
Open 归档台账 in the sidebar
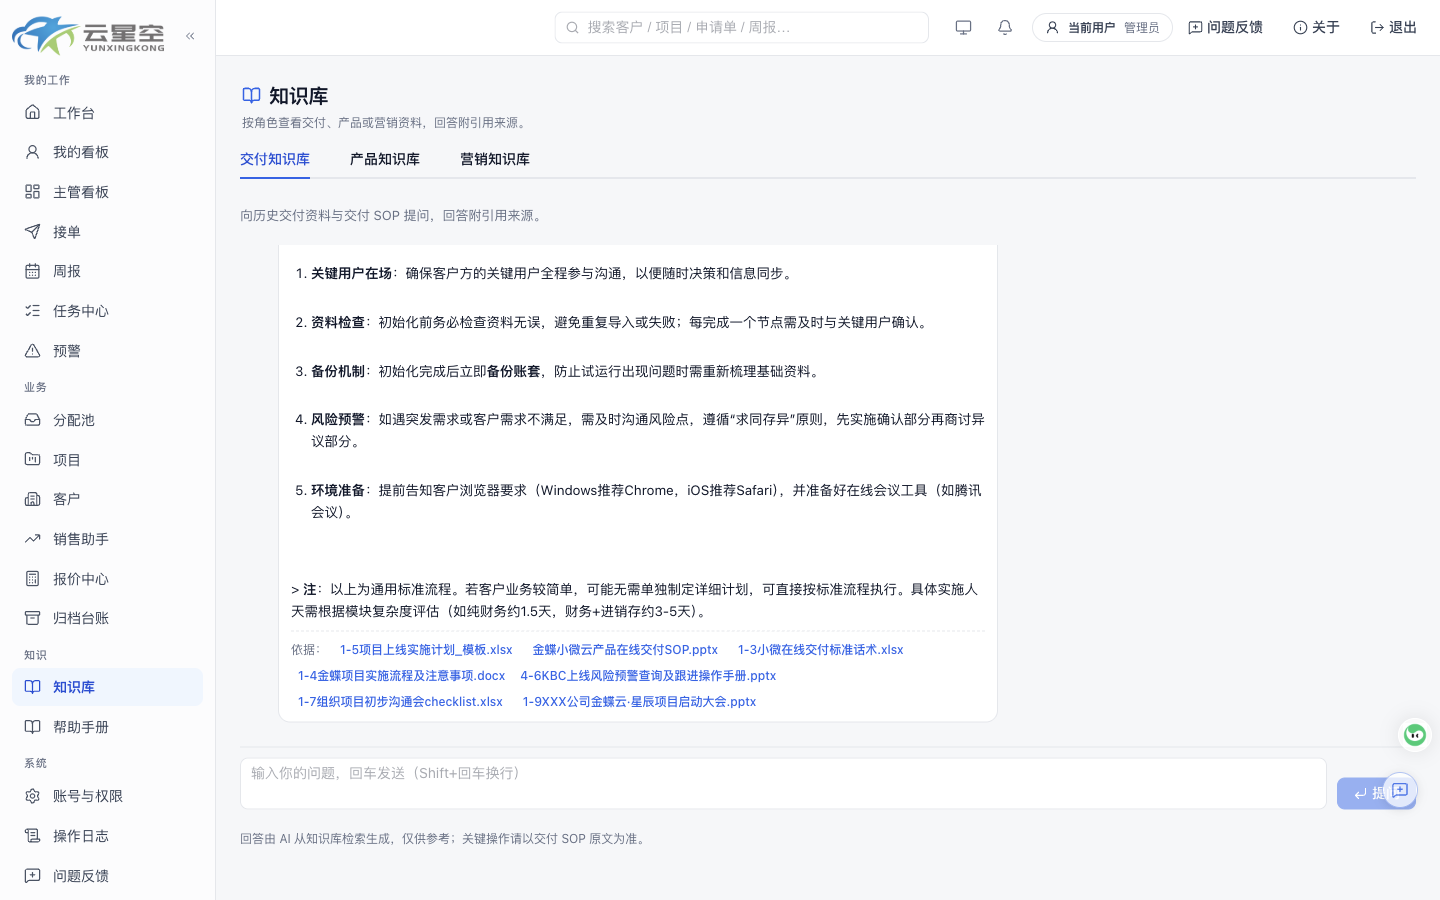point(107,618)
